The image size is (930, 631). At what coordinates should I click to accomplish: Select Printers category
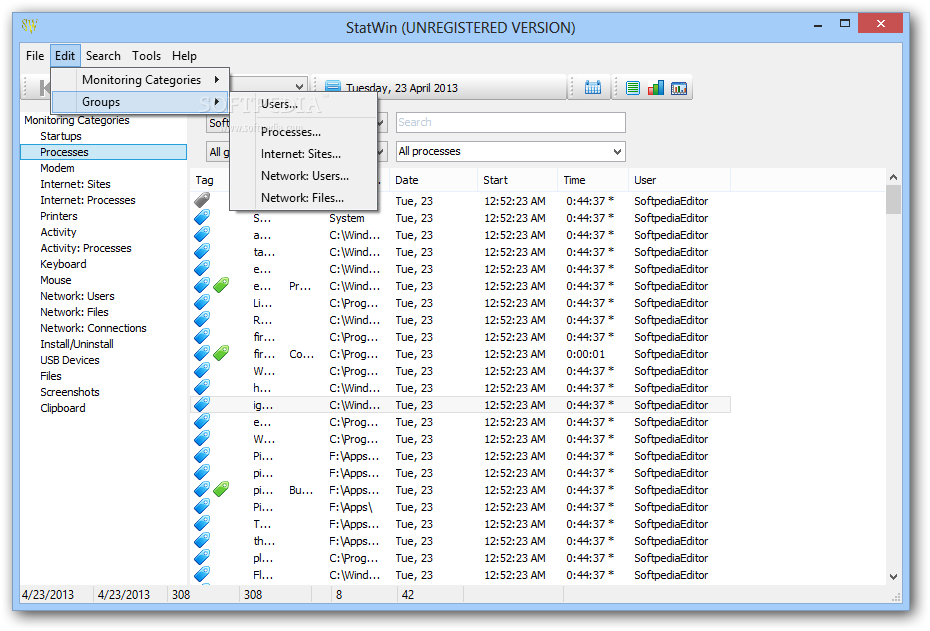point(59,216)
